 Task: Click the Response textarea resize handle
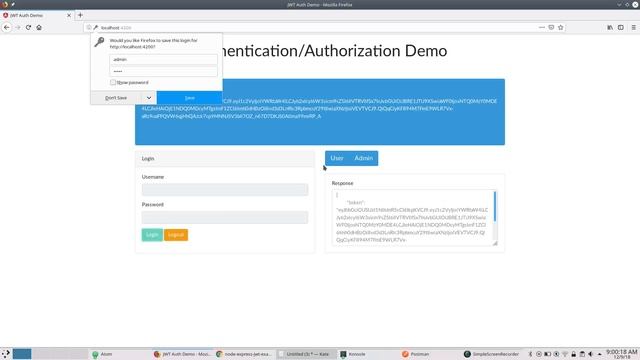tap(495, 243)
